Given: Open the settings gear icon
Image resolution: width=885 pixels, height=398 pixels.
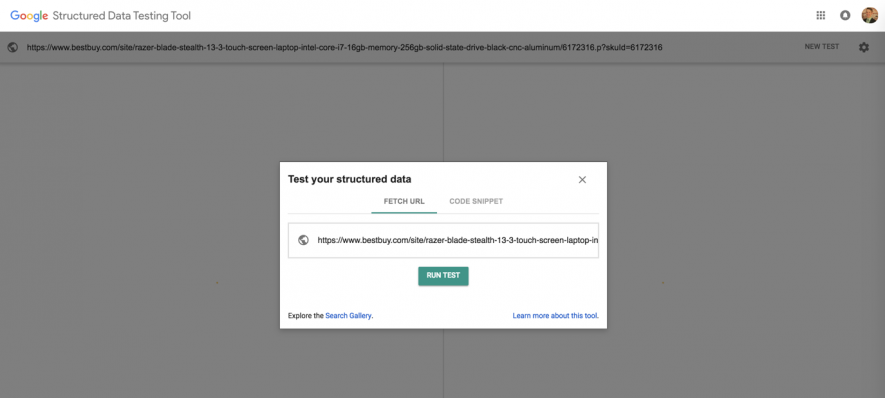Looking at the screenshot, I should click(x=864, y=47).
